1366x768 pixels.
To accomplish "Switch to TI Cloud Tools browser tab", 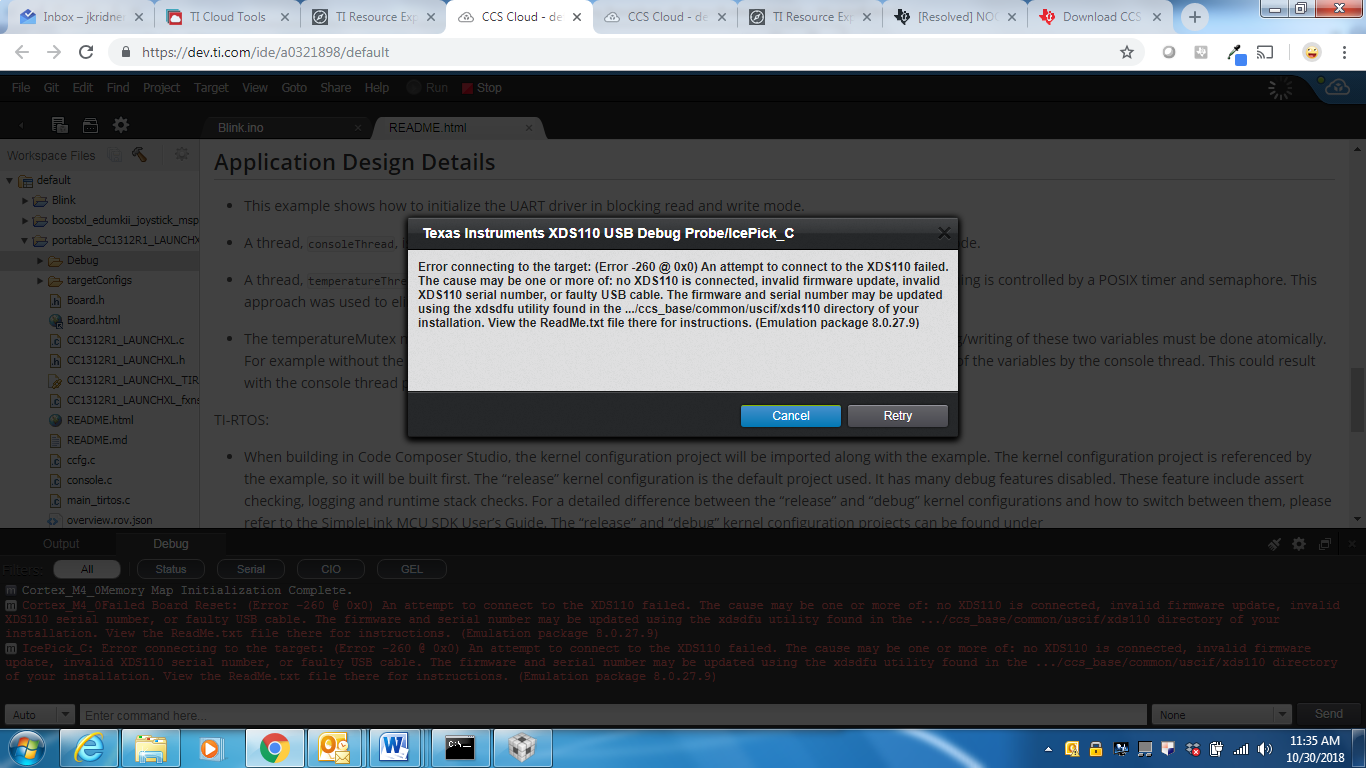I will click(x=227, y=17).
